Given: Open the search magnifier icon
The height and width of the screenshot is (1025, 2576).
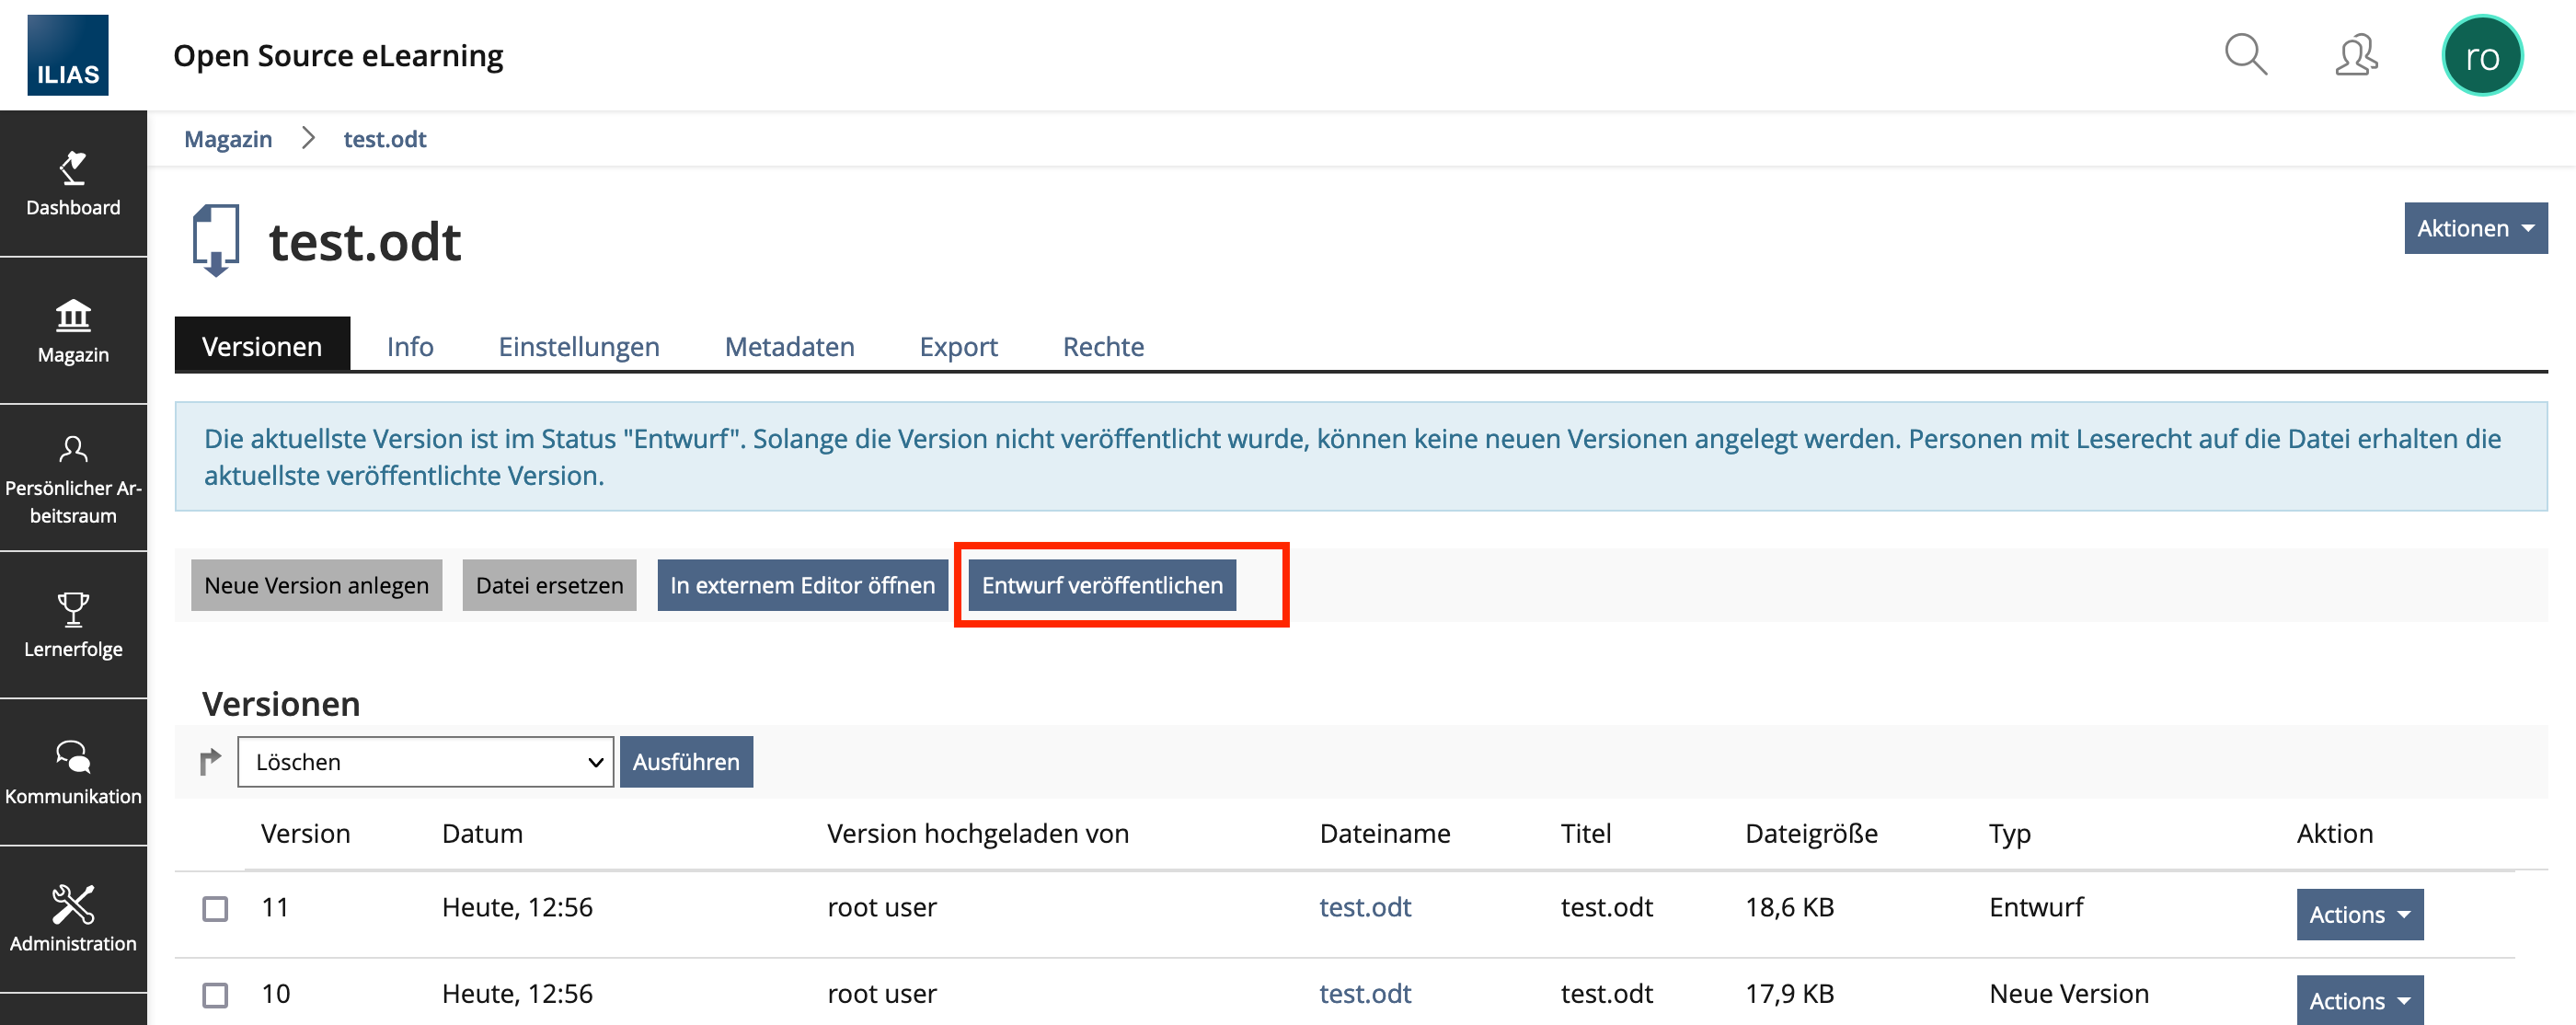Looking at the screenshot, I should (x=2245, y=55).
